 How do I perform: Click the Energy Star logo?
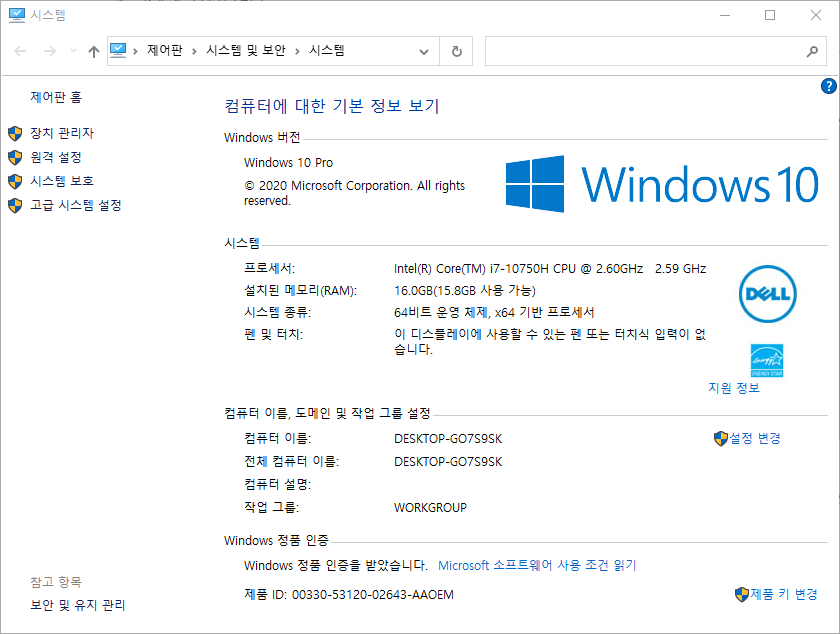tap(767, 360)
